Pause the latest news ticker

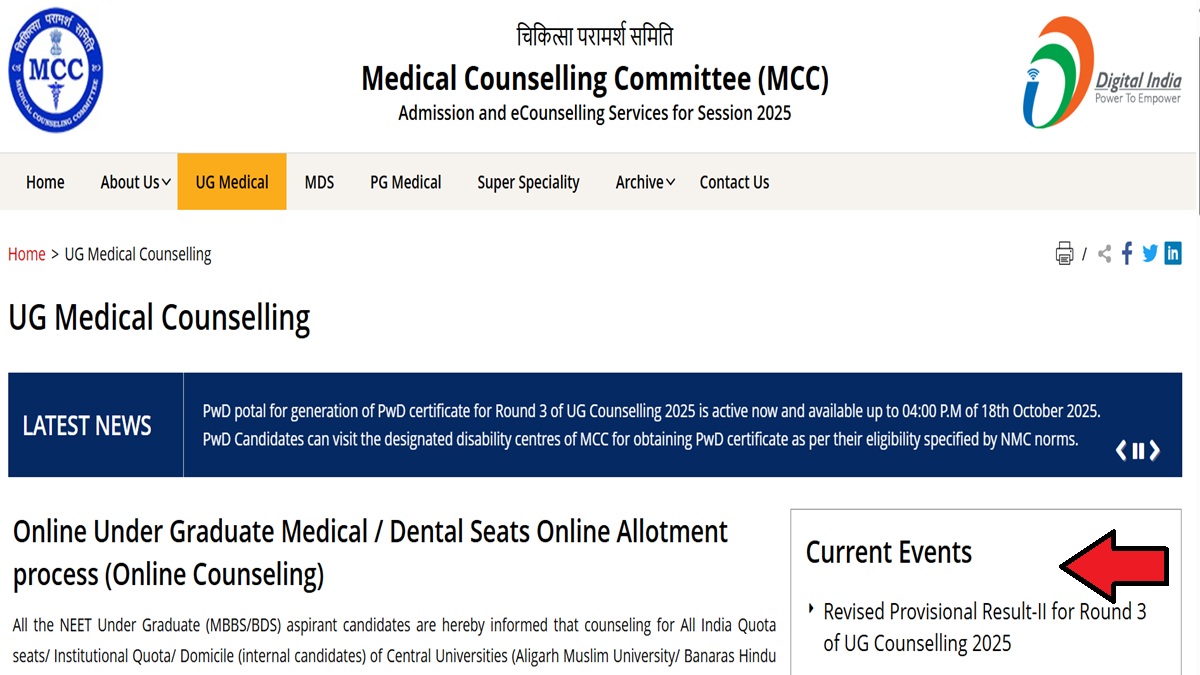point(1138,451)
